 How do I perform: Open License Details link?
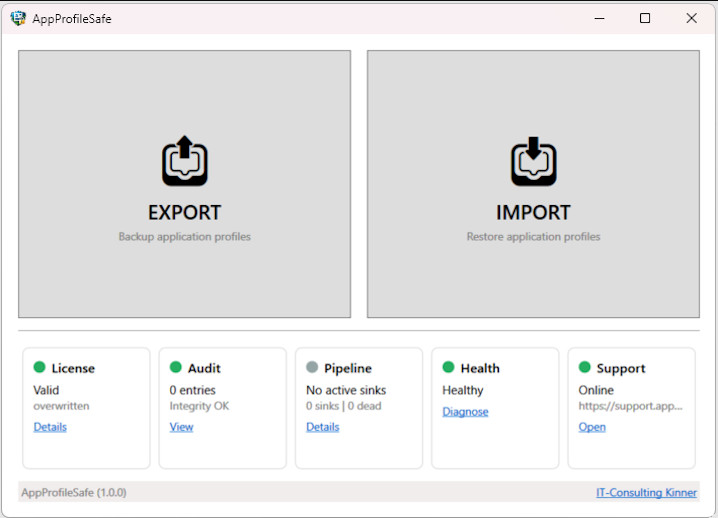(x=50, y=427)
